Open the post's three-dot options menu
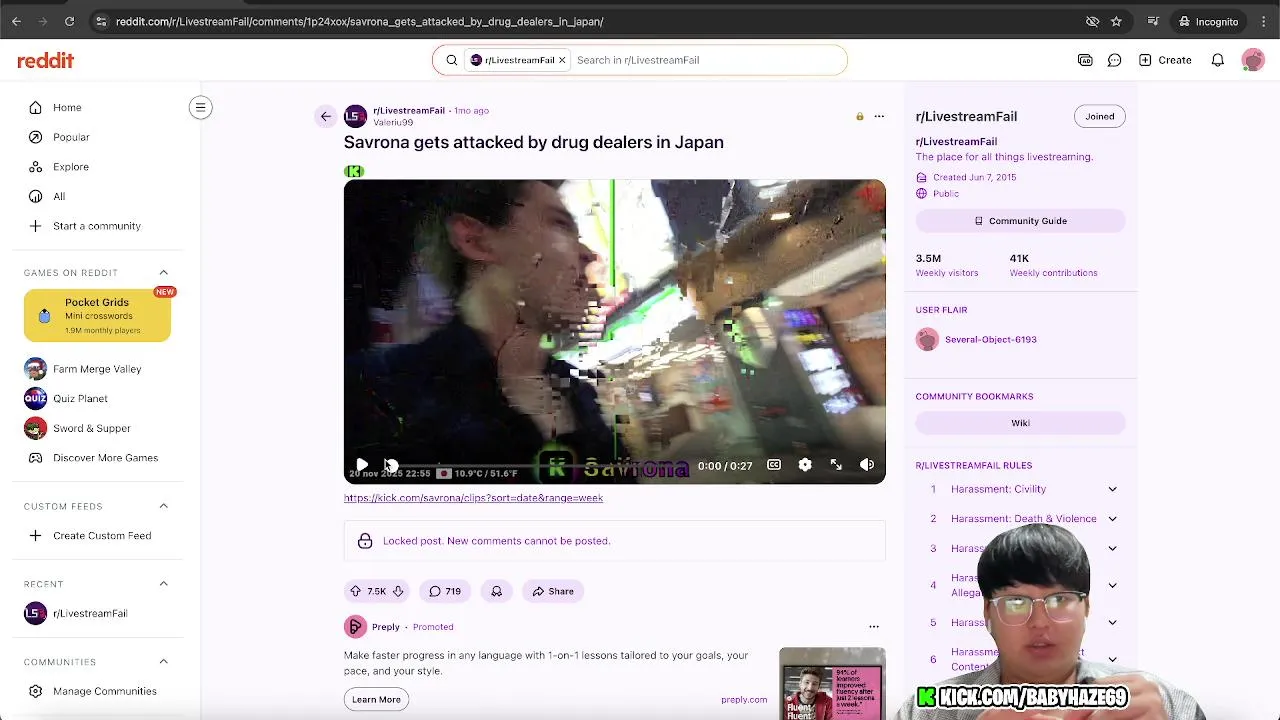The height and width of the screenshot is (720, 1280). coord(879,116)
